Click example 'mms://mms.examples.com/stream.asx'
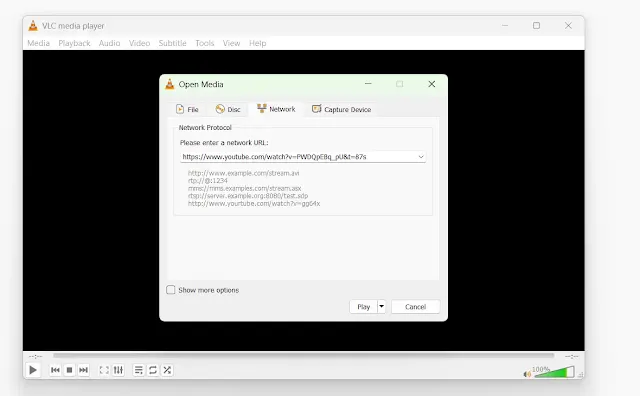This screenshot has height=396, width=640. click(244, 188)
